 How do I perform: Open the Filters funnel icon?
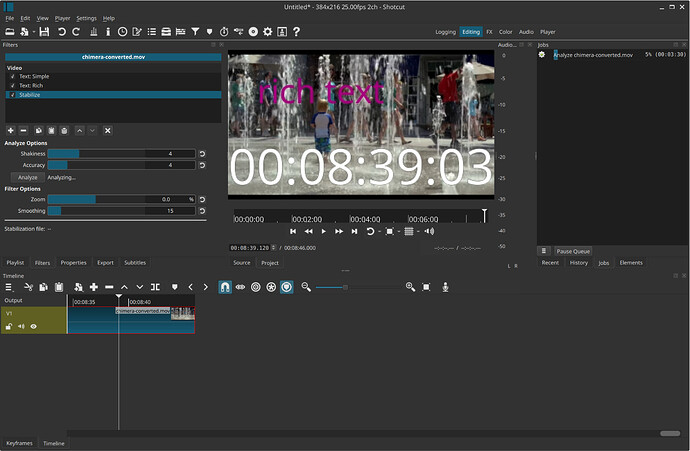pyautogui.click(x=195, y=32)
